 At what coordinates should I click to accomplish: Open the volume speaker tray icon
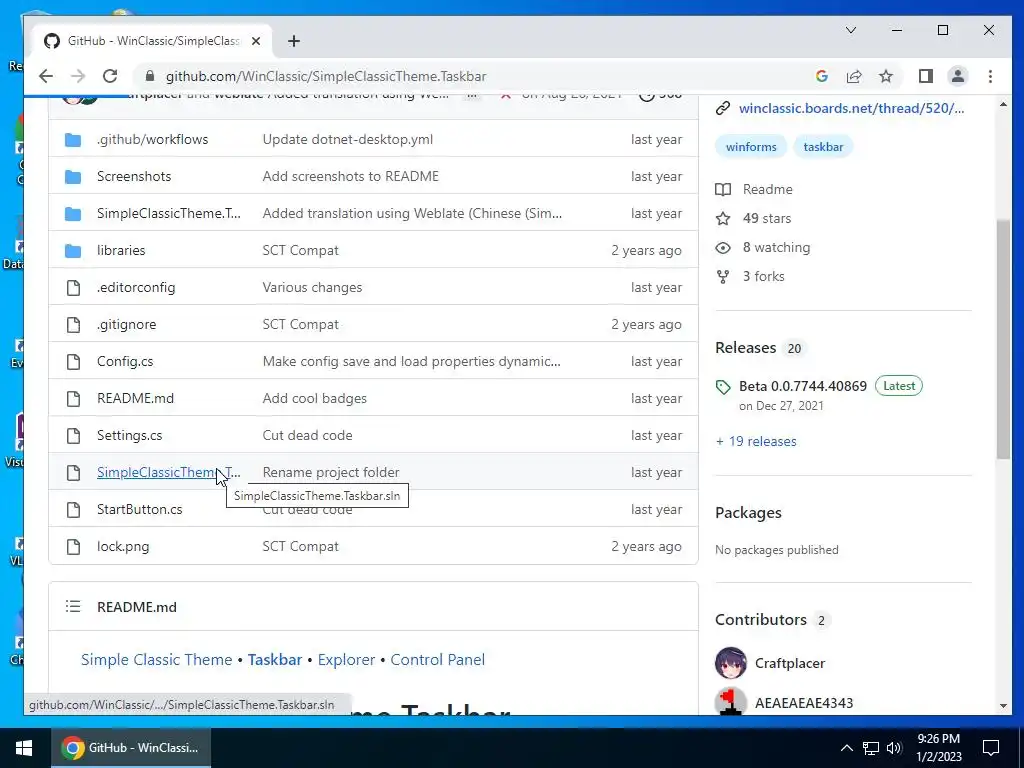point(894,748)
